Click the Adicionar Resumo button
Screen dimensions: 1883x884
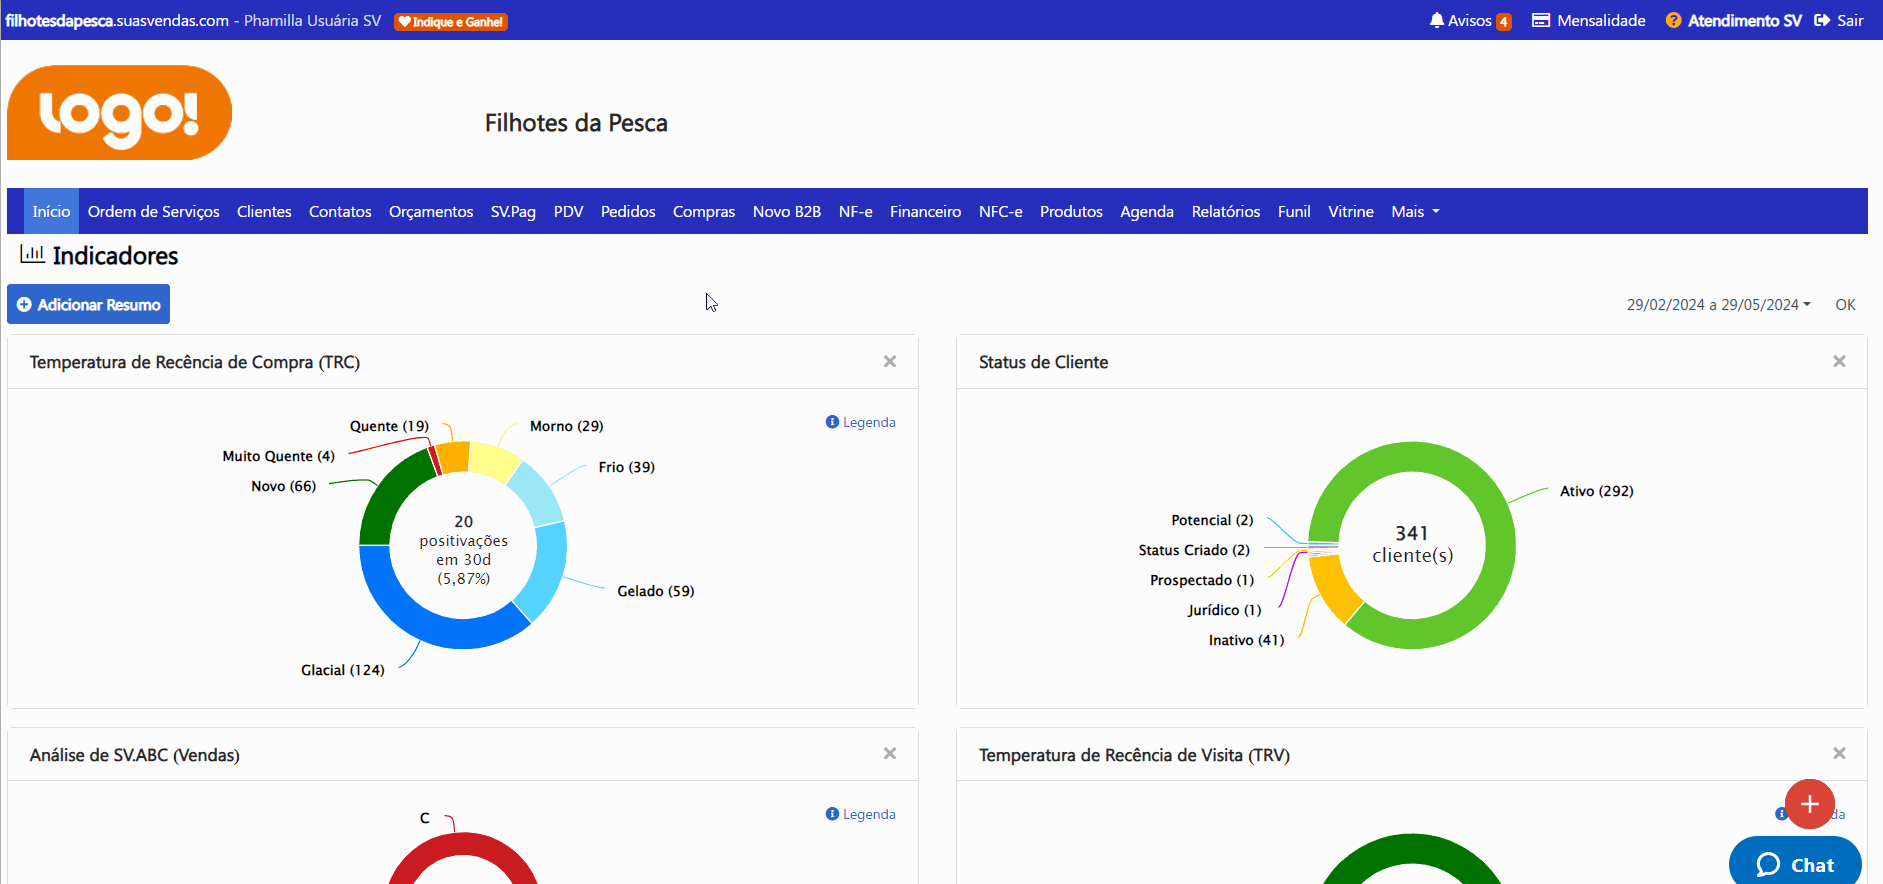[88, 304]
